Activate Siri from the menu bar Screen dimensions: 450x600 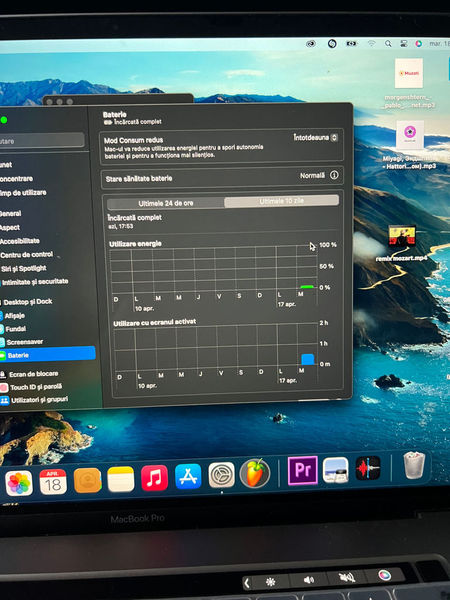(x=419, y=44)
